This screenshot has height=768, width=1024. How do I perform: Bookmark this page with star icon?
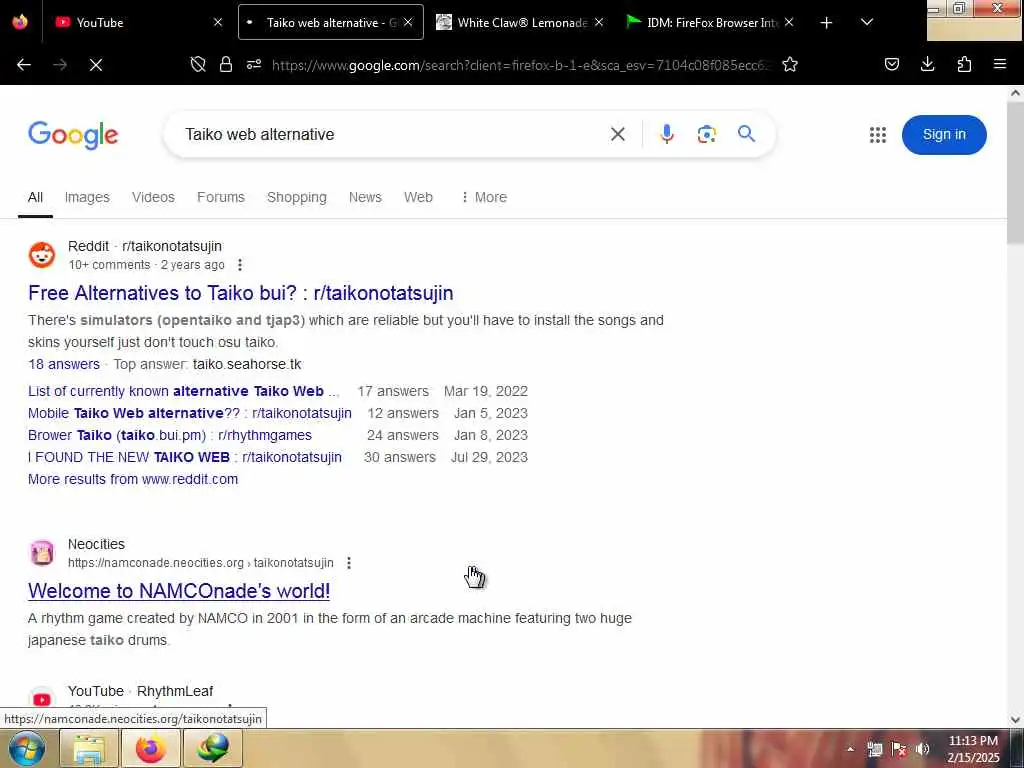pyautogui.click(x=790, y=65)
